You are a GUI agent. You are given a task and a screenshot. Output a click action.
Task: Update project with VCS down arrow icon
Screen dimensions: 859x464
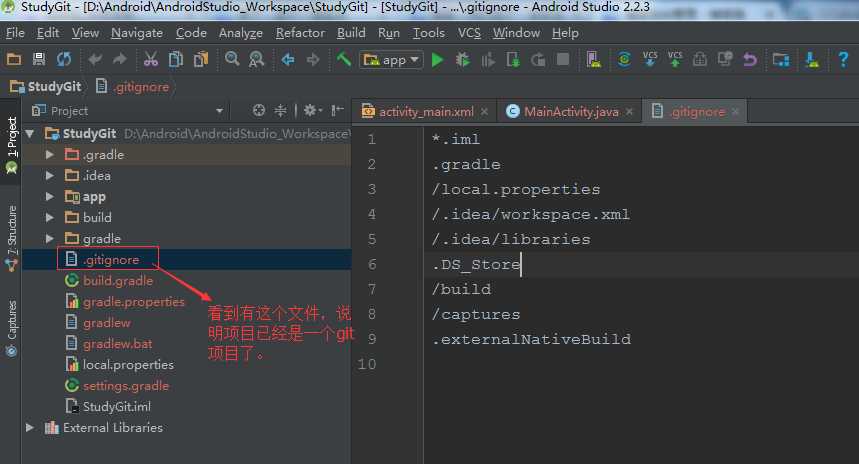coord(650,59)
